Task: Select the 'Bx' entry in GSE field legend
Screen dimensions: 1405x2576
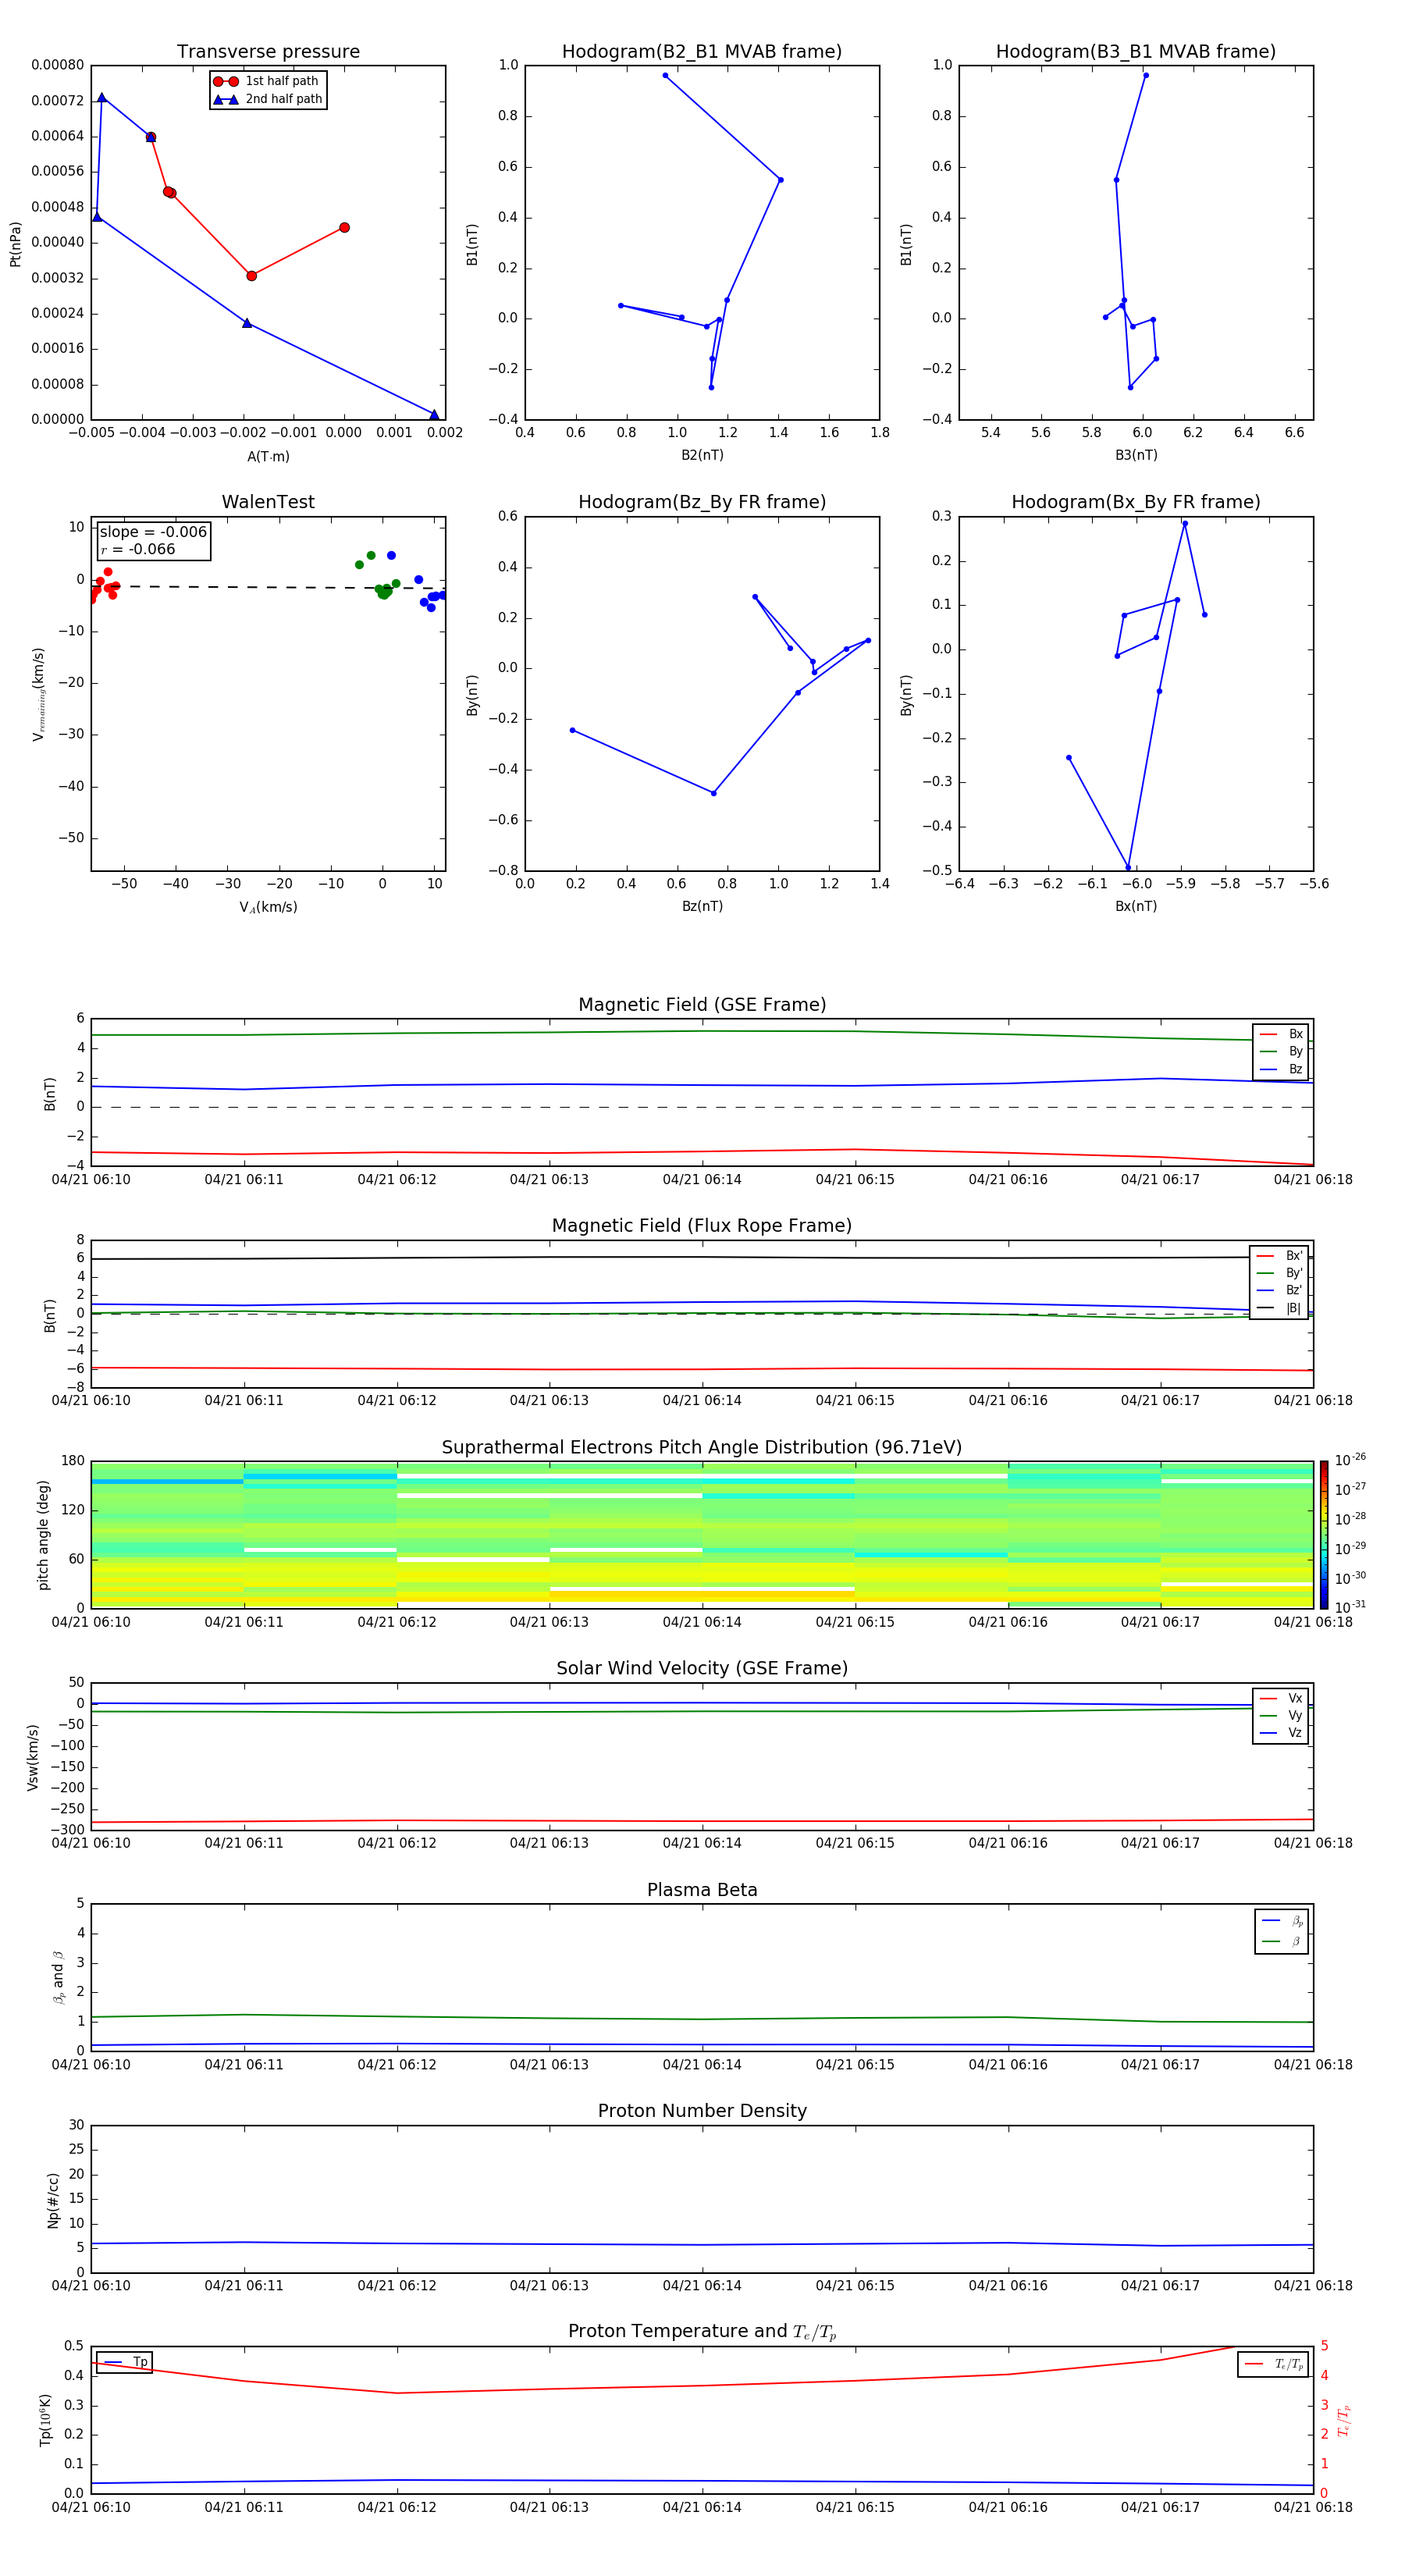Action: pos(1281,1034)
